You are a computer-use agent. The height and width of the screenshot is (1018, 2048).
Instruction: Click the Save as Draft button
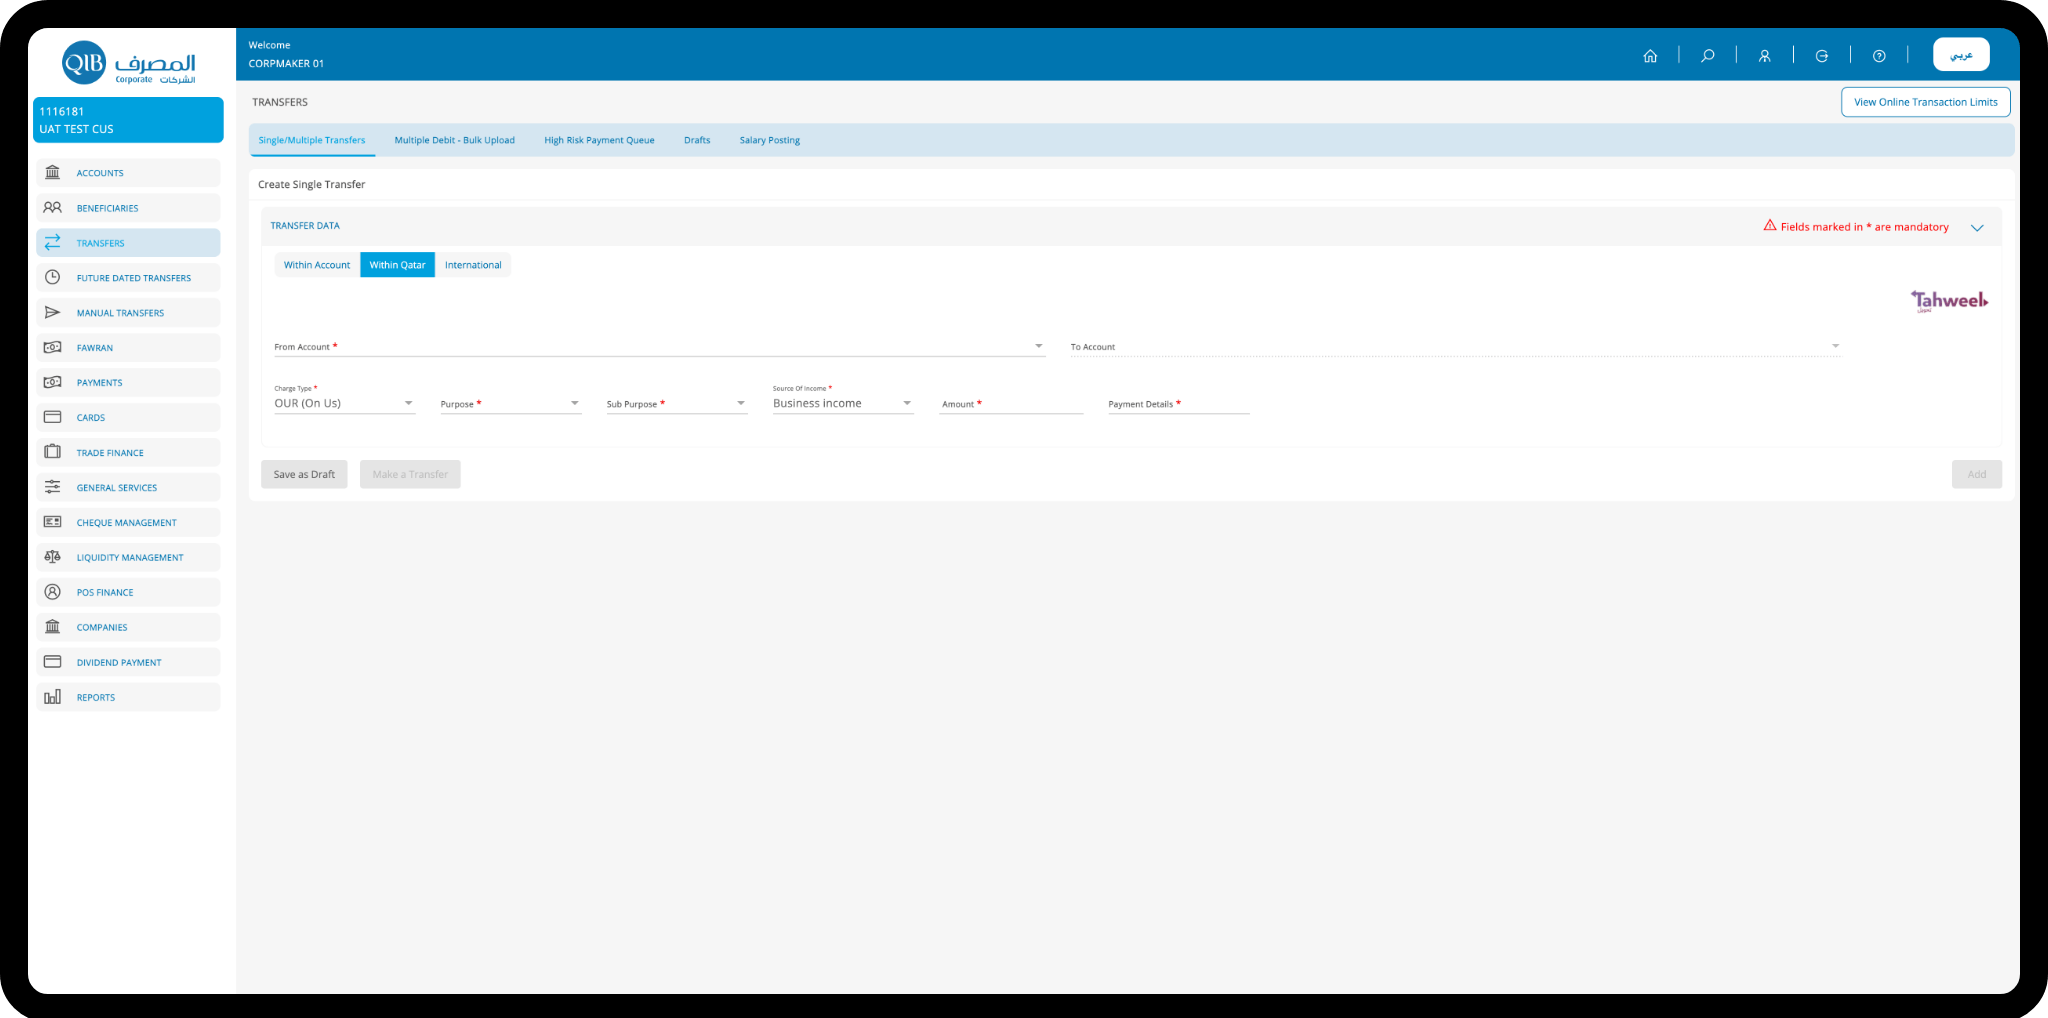pos(304,474)
